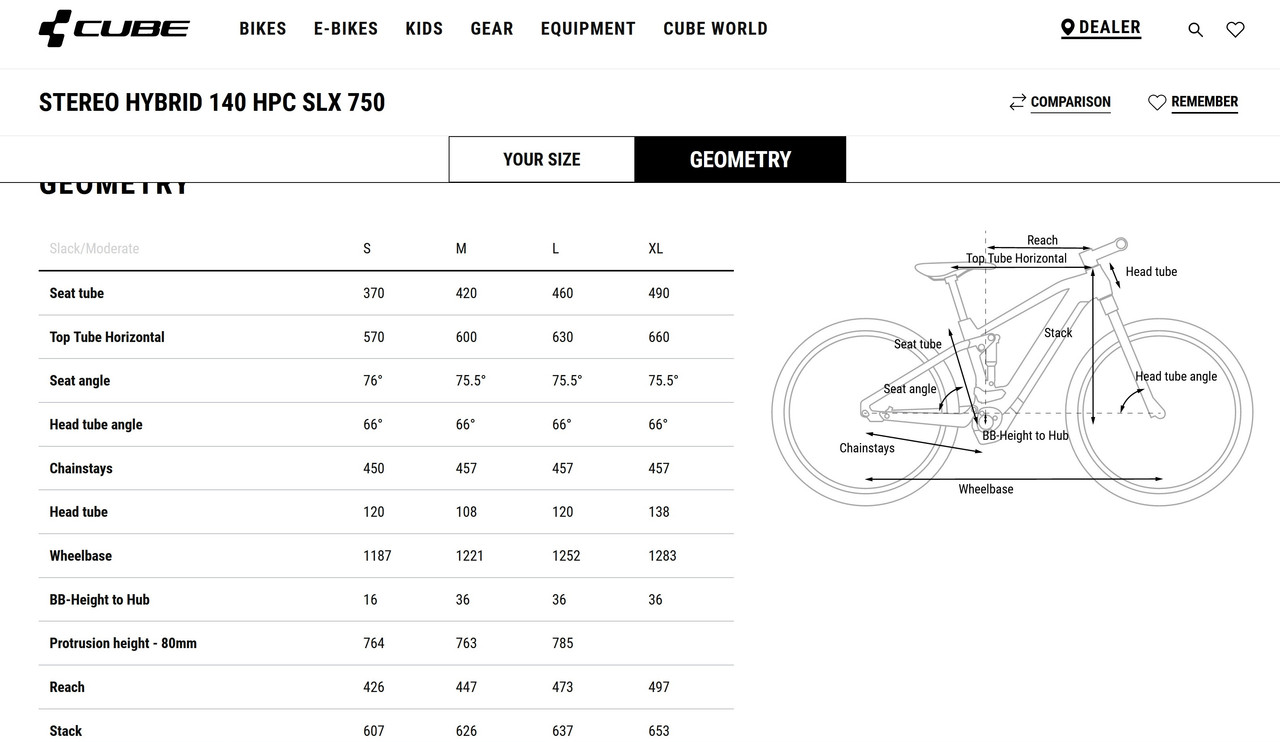Click Head tube value 108
The width and height of the screenshot is (1280, 742).
467,512
